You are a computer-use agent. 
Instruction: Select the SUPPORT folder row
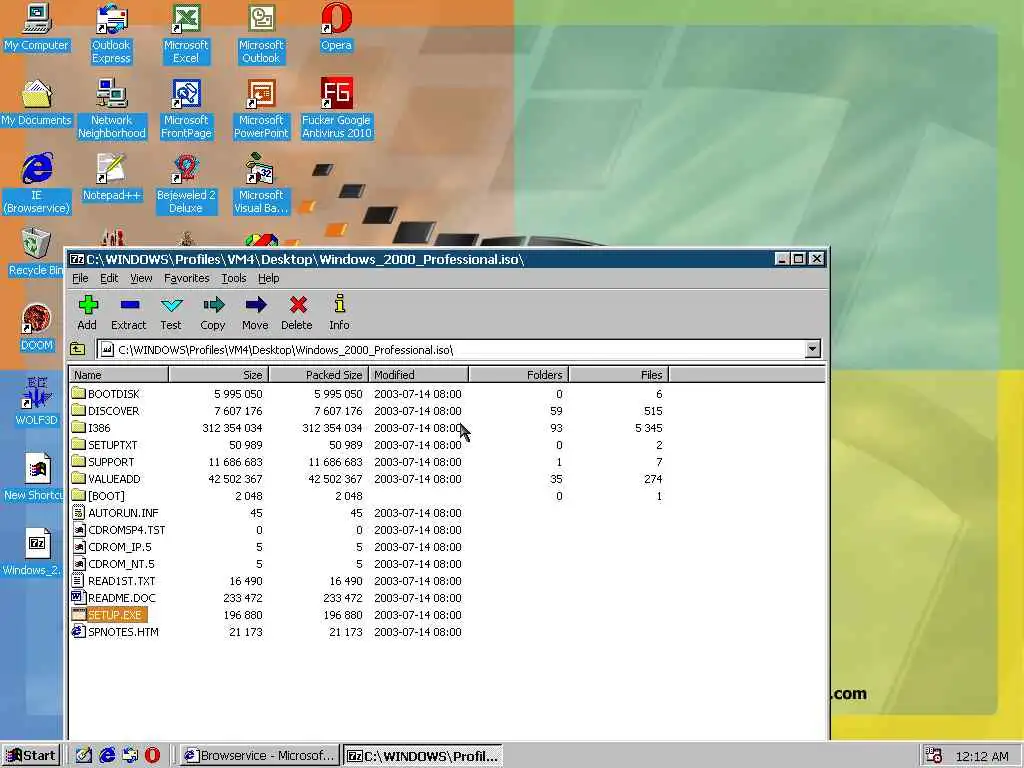(367, 462)
